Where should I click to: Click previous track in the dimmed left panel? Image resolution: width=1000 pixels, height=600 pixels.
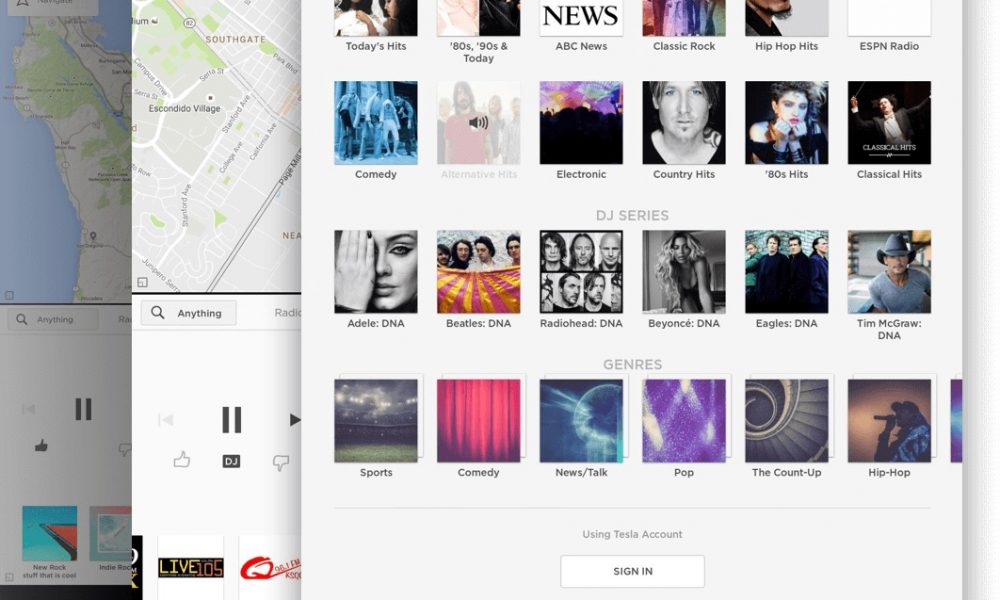29,409
